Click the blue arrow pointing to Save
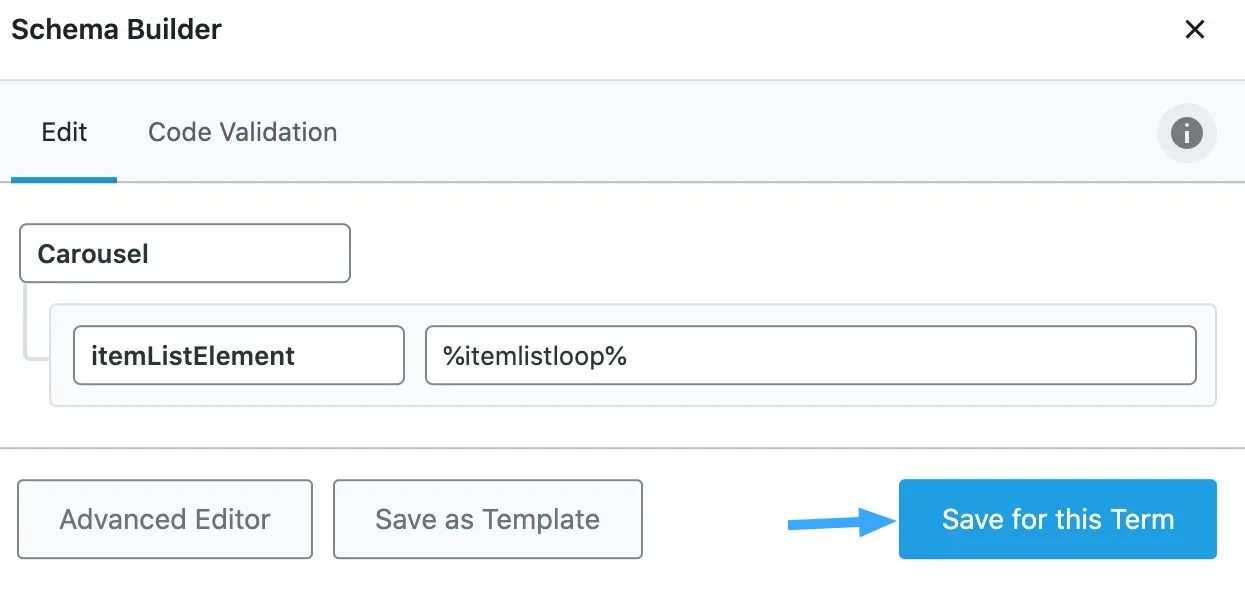 coord(841,521)
